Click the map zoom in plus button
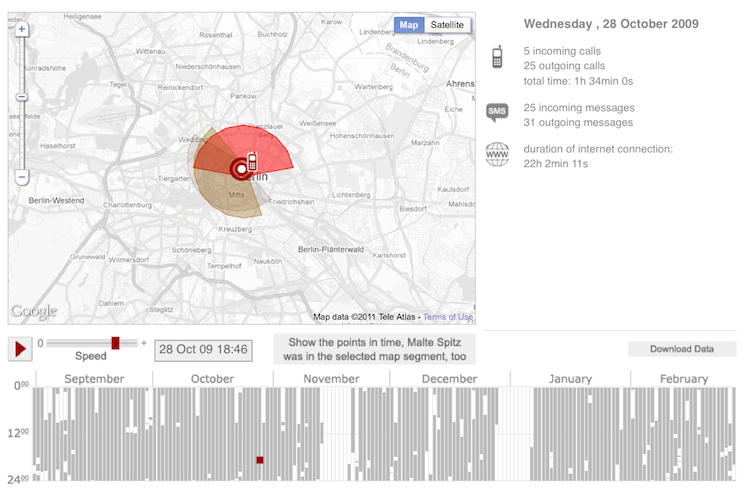This screenshot has height=494, width=750. tap(22, 30)
